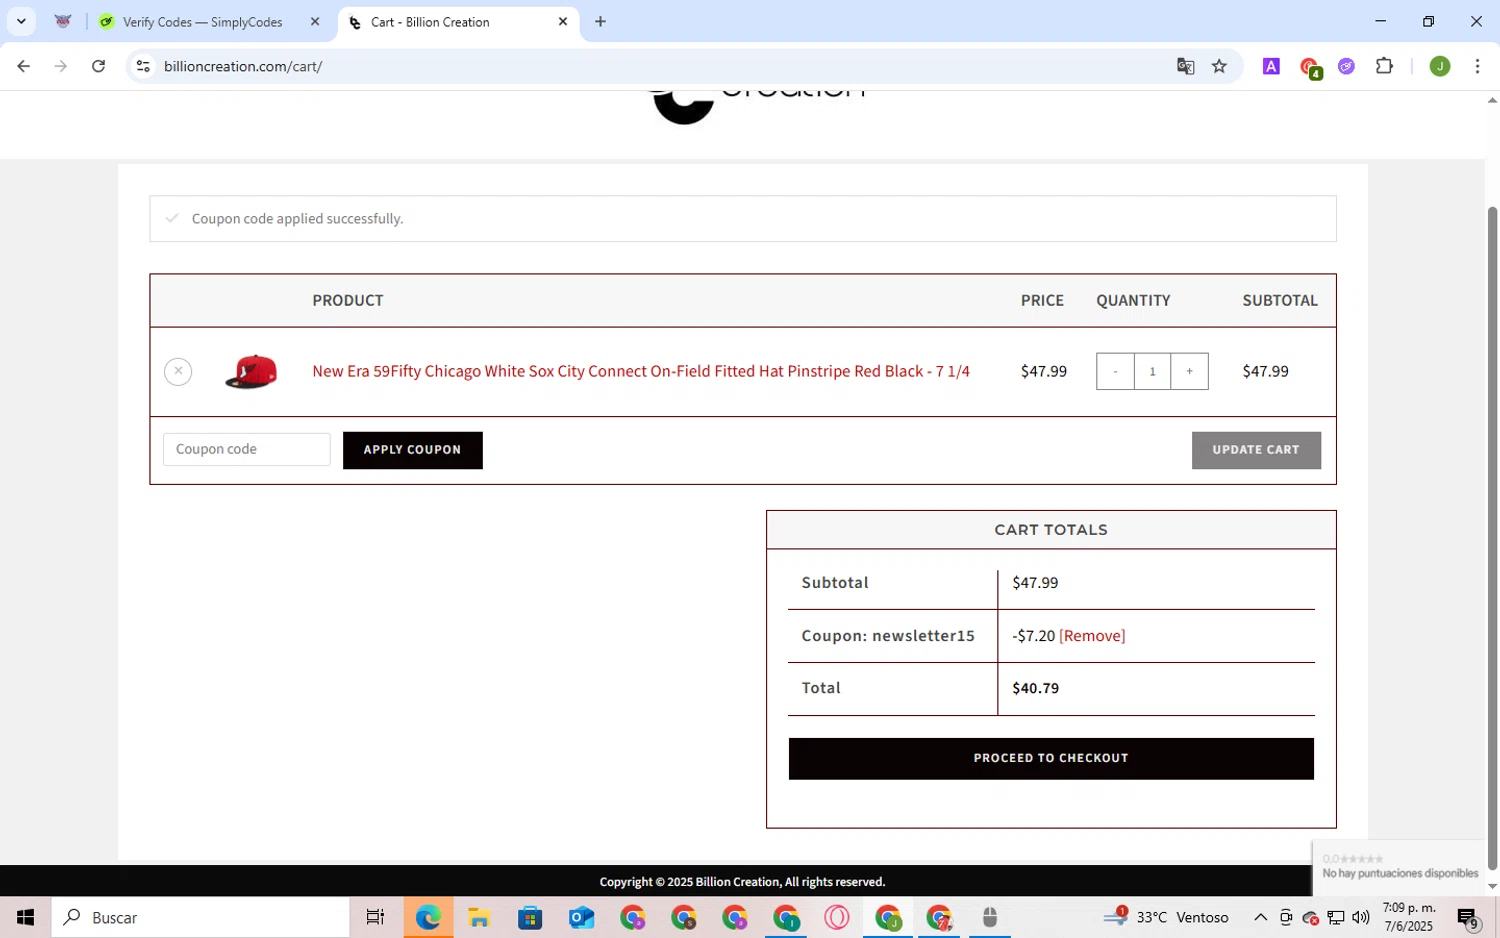
Task: Close the Cart - Billion Creation tab
Action: [x=563, y=21]
